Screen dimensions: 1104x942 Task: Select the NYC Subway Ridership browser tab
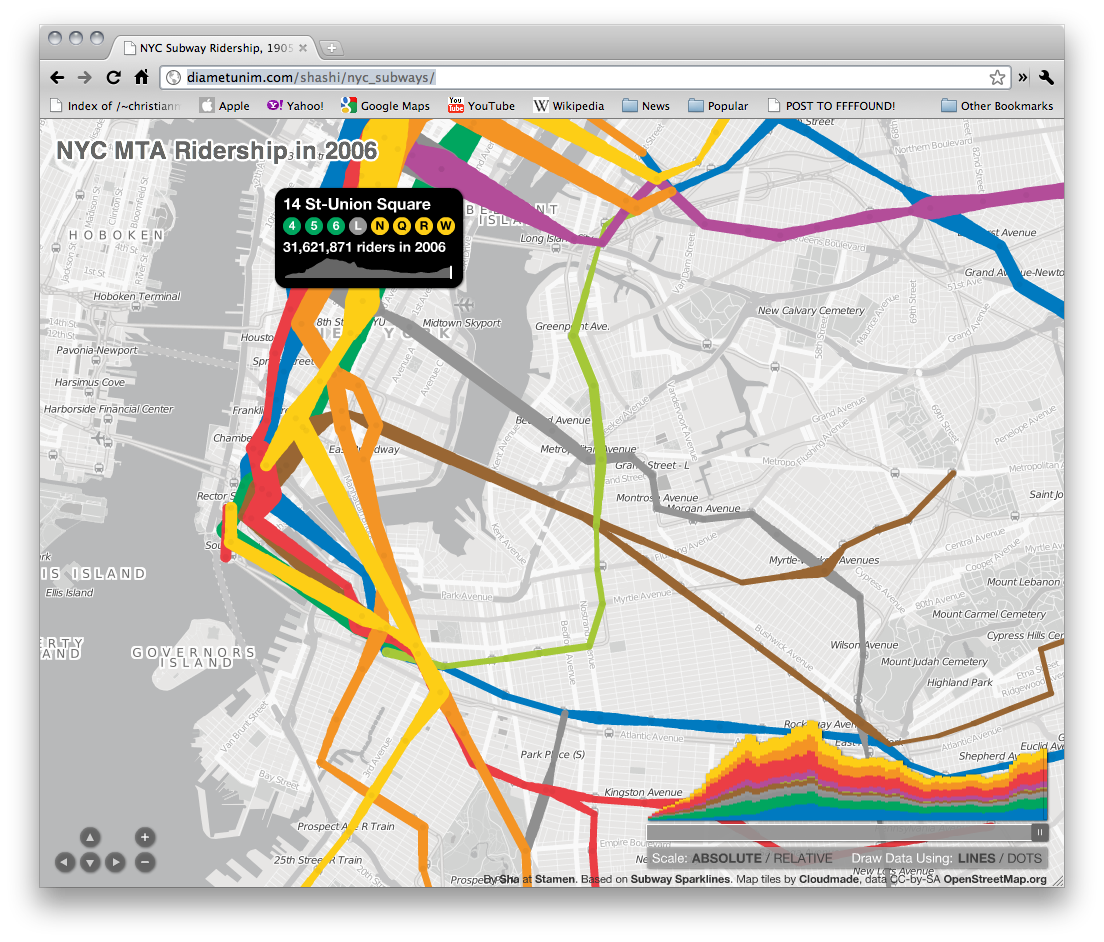click(x=210, y=47)
